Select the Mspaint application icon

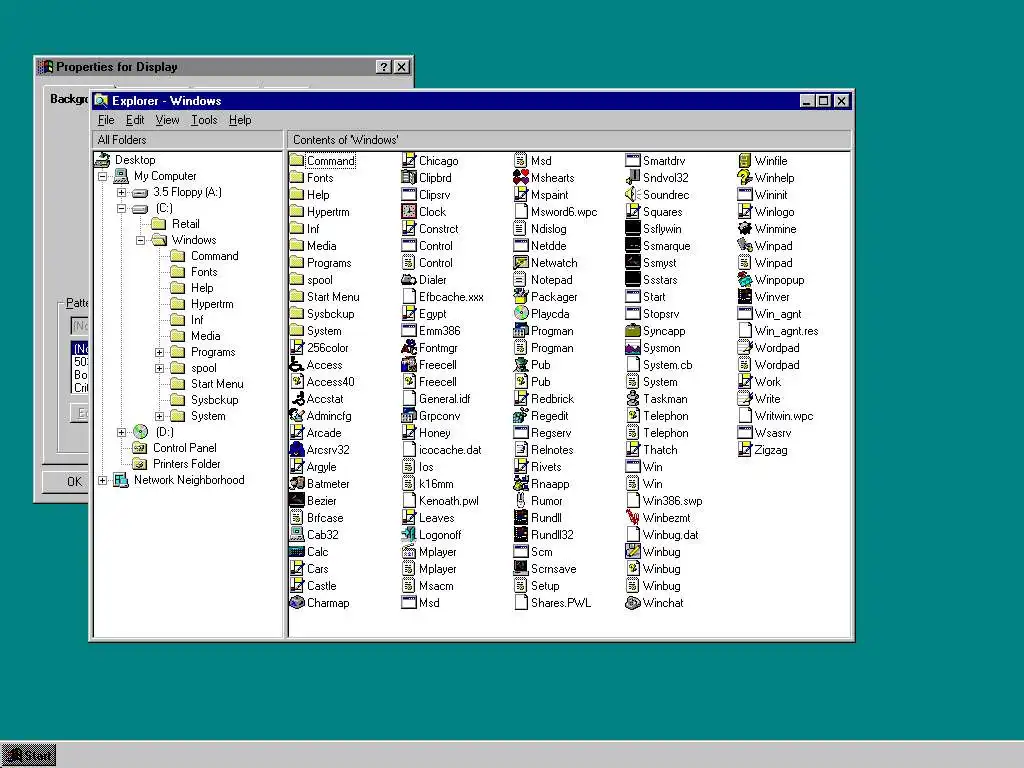520,195
